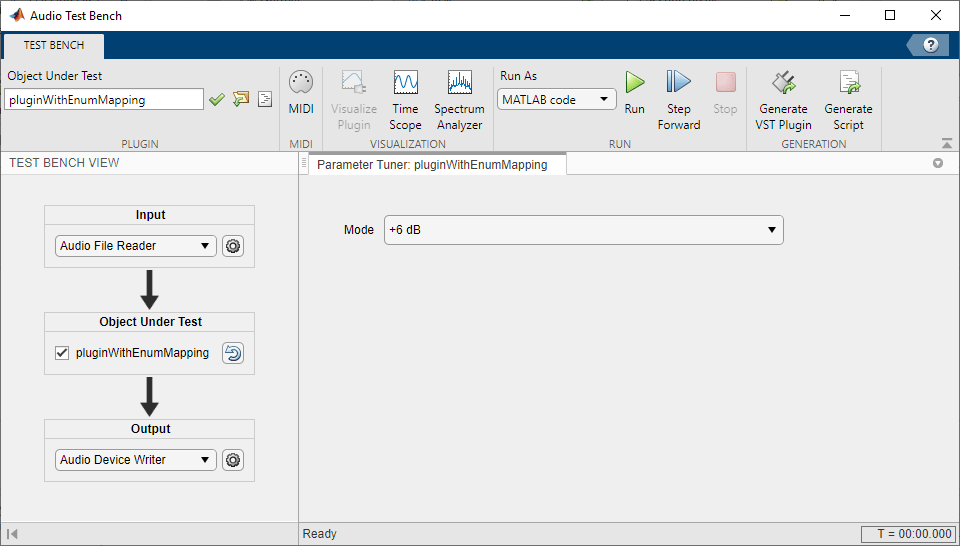Open Audio Device Writer settings gear
The image size is (960, 546).
tap(233, 460)
